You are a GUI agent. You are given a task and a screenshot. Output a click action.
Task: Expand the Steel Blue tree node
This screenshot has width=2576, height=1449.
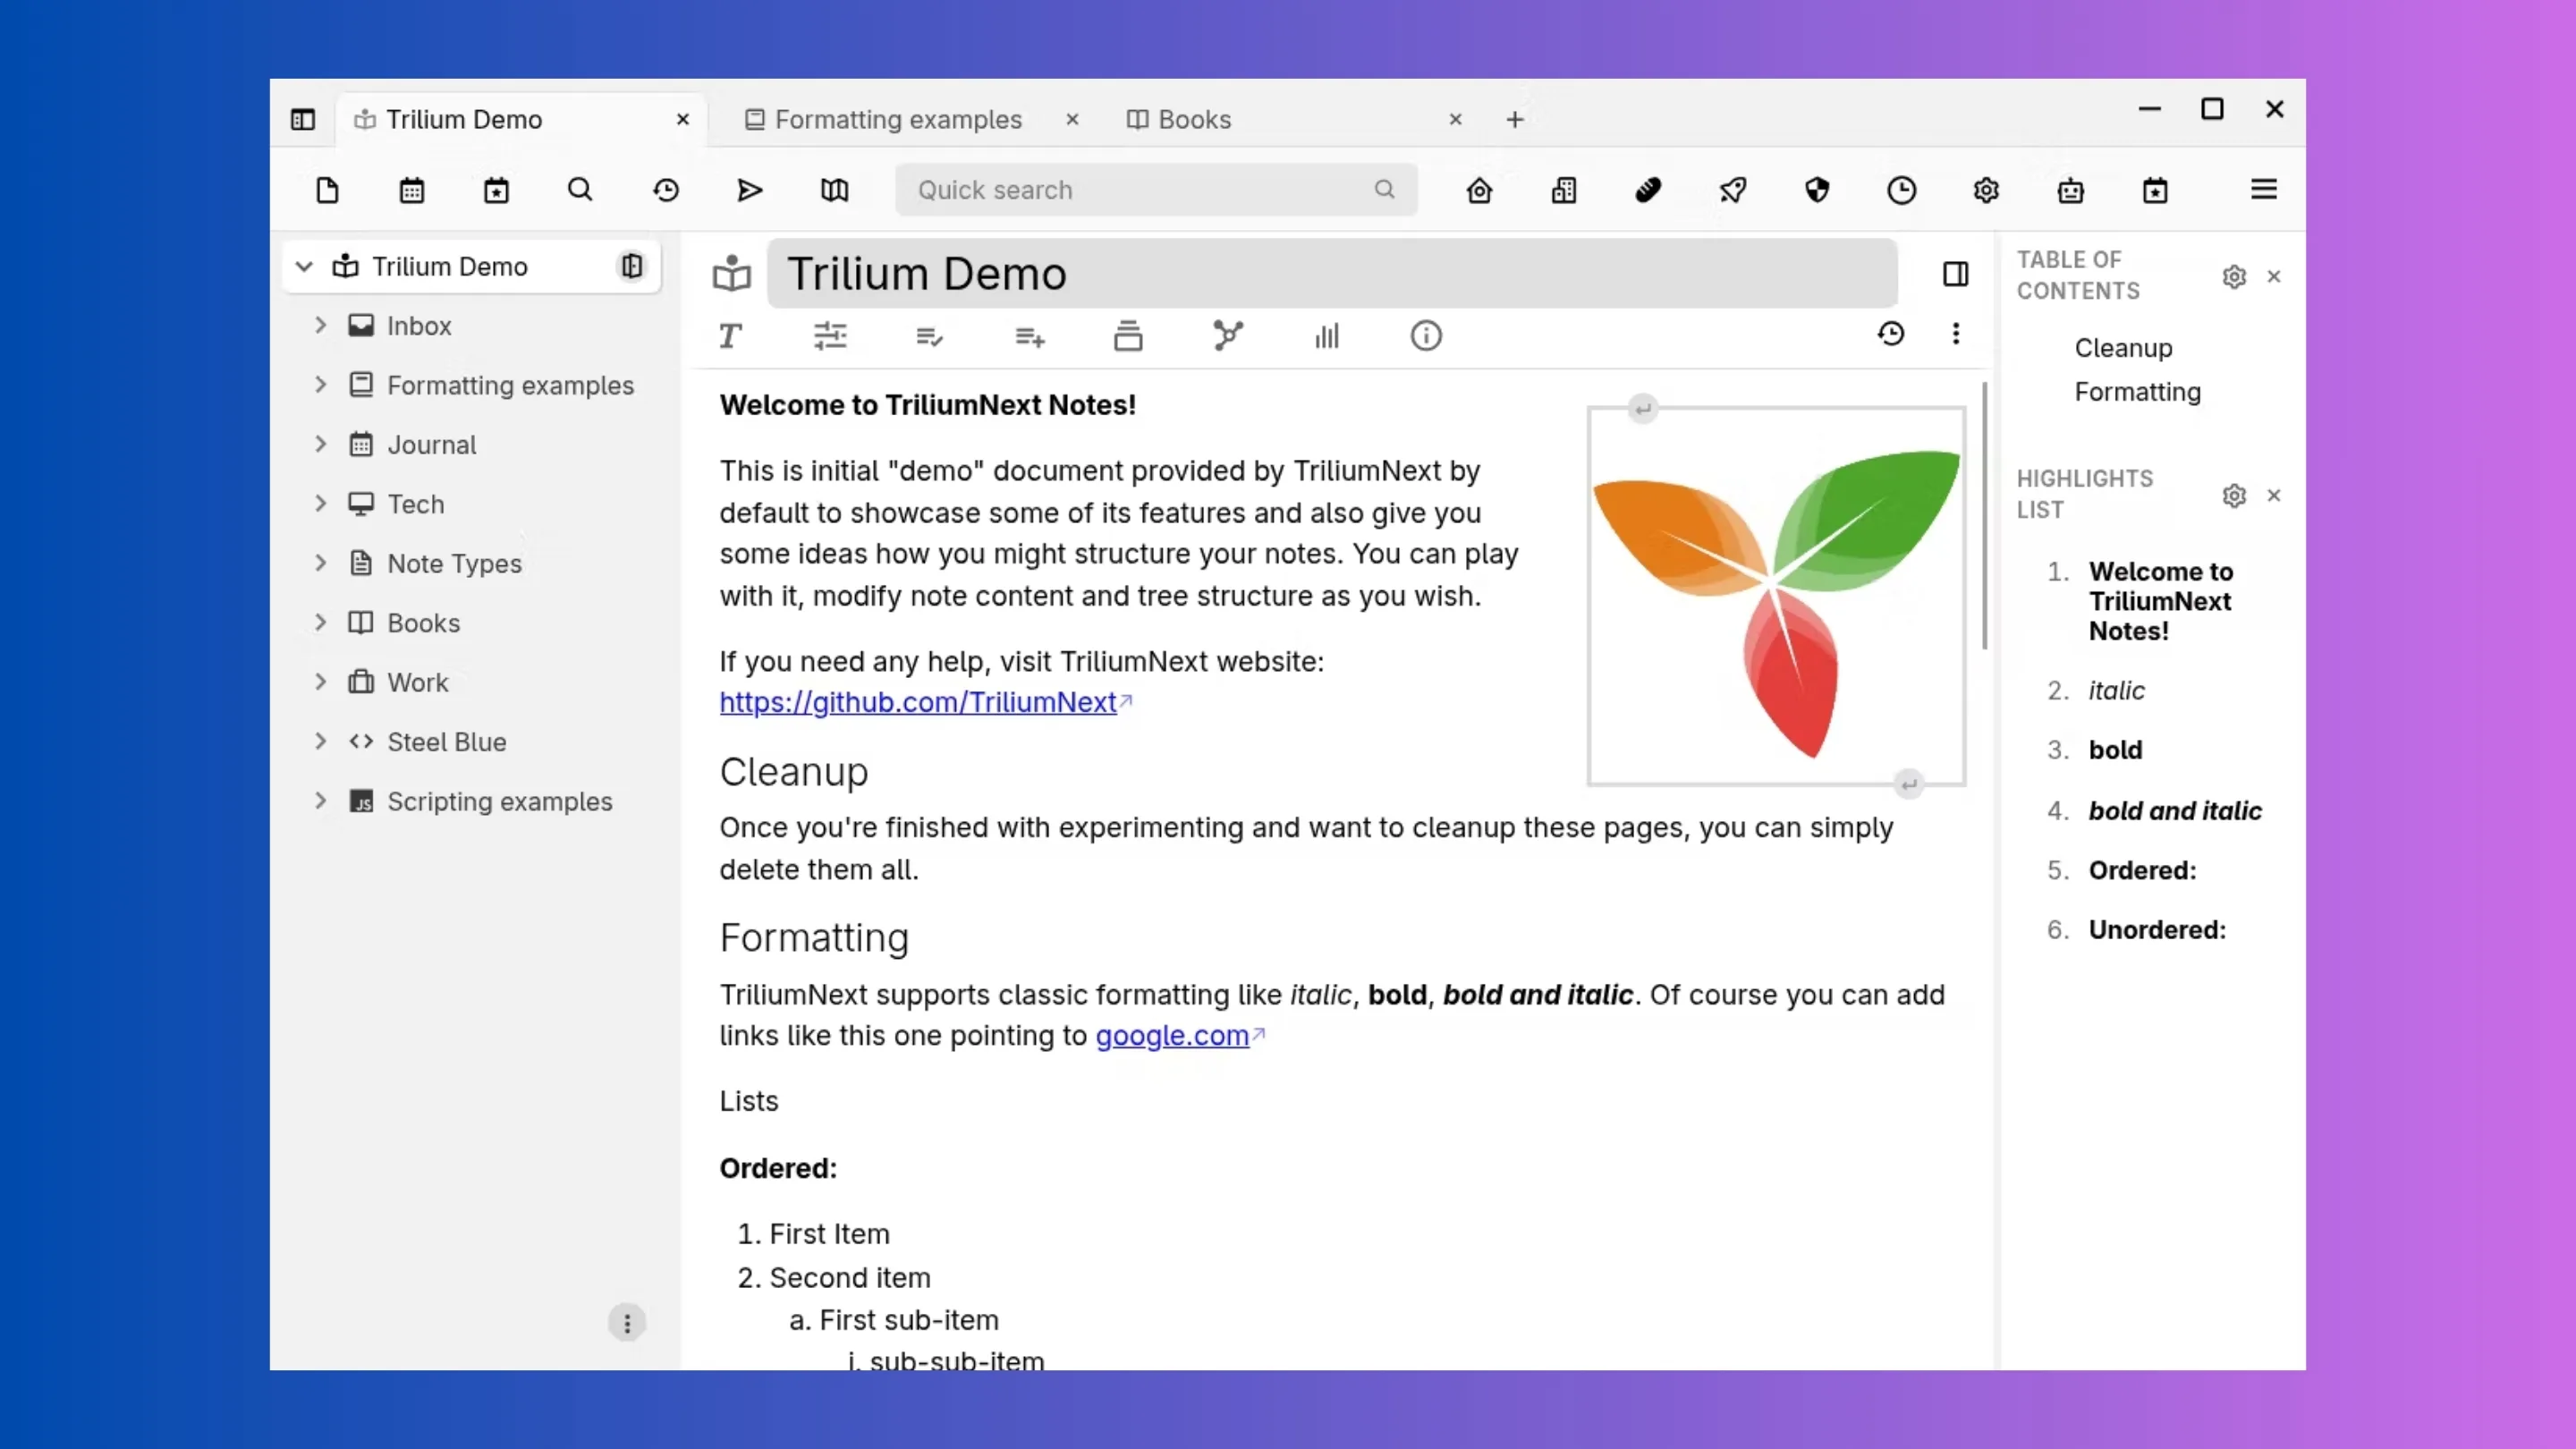point(320,742)
